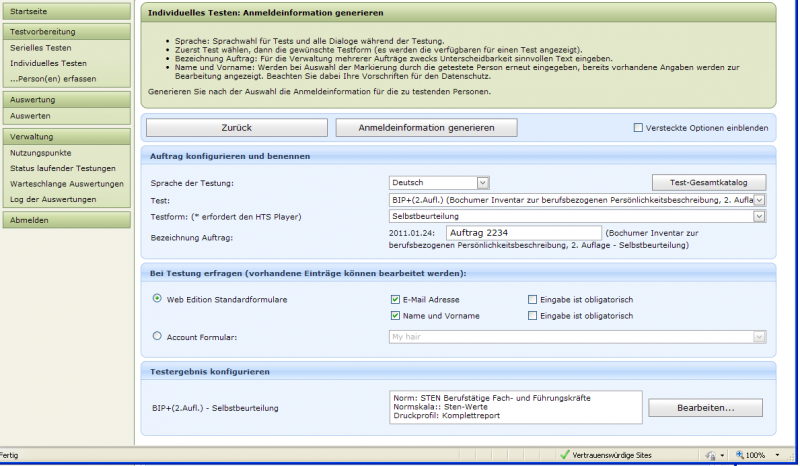Select Web Edition Standardformulare radio option
This screenshot has width=800, height=466.
click(x=157, y=298)
